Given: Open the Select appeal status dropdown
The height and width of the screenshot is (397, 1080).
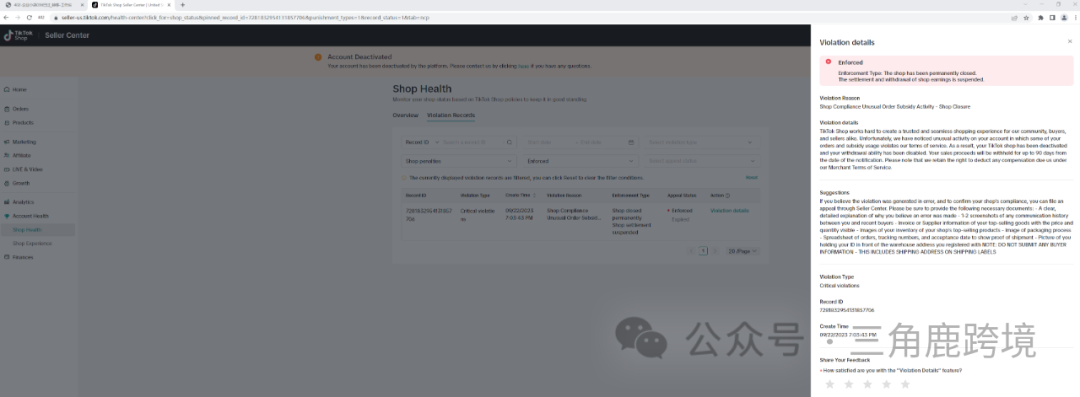Looking at the screenshot, I should [701, 161].
